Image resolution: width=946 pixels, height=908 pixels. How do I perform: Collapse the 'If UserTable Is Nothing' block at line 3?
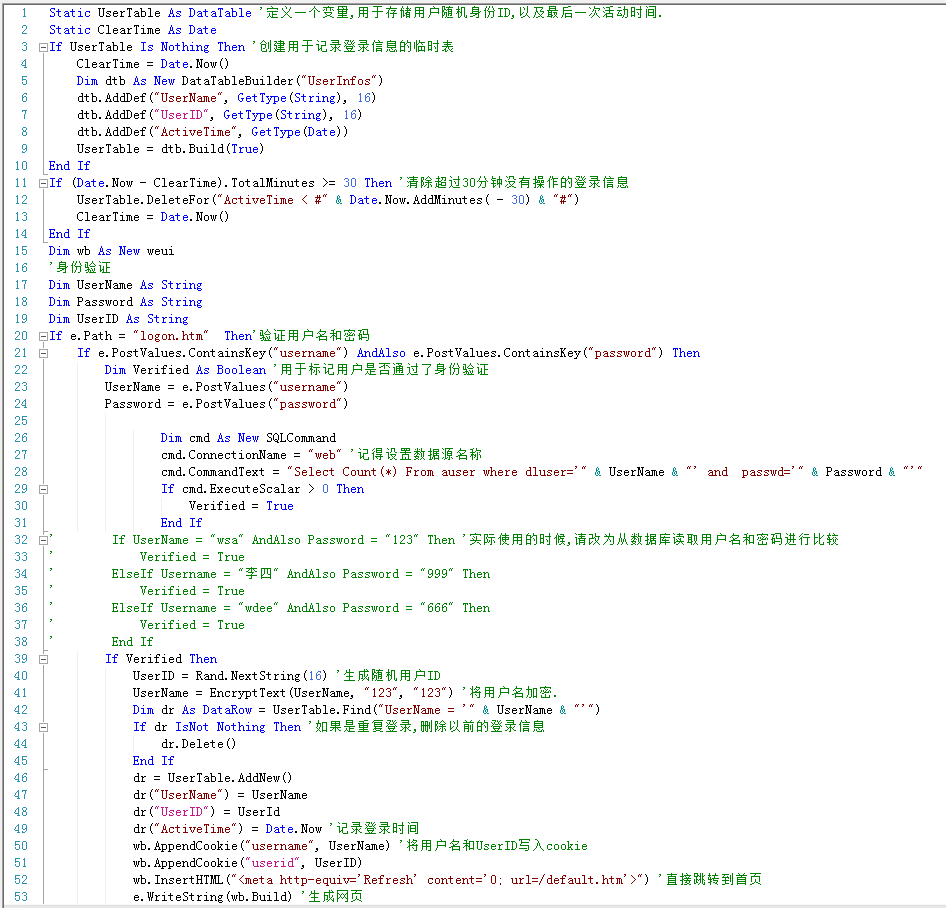[43, 47]
